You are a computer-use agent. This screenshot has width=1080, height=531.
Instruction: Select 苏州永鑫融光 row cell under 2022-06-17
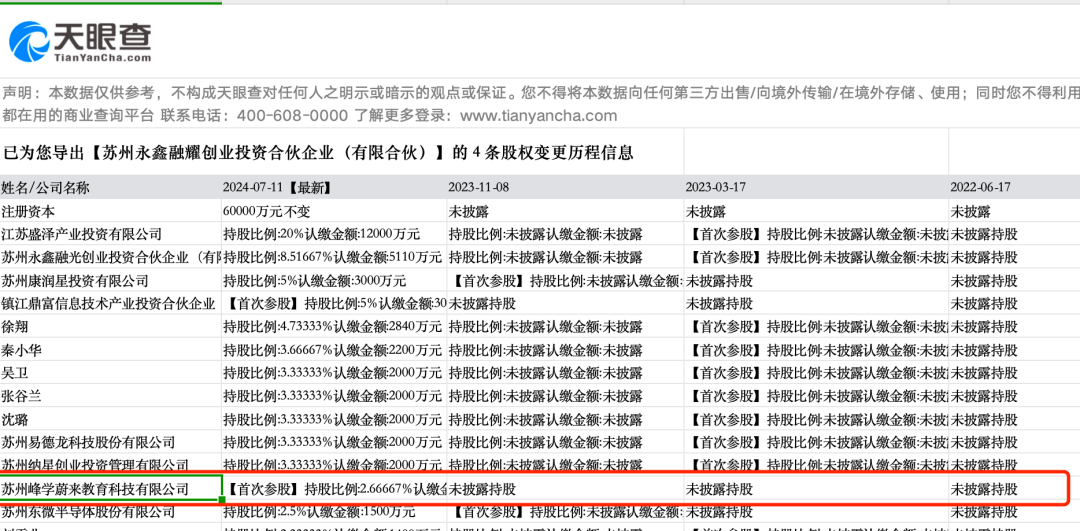pos(1014,258)
